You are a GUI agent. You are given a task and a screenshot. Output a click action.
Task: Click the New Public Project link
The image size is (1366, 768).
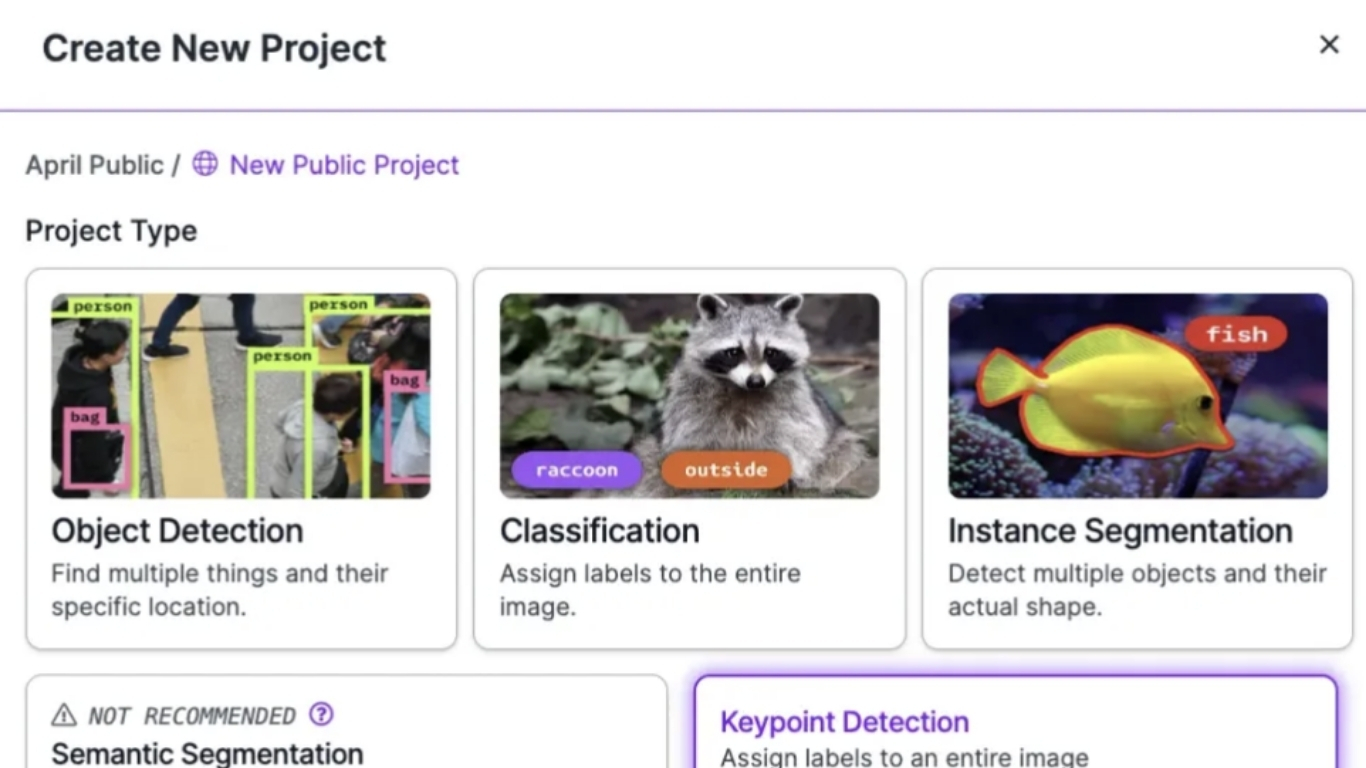[x=344, y=165]
